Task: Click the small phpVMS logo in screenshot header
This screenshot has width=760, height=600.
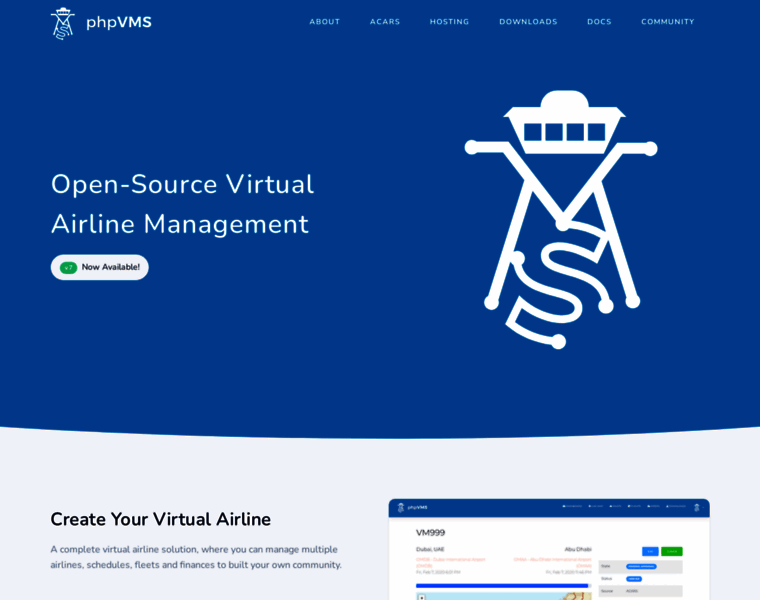Action: click(412, 507)
